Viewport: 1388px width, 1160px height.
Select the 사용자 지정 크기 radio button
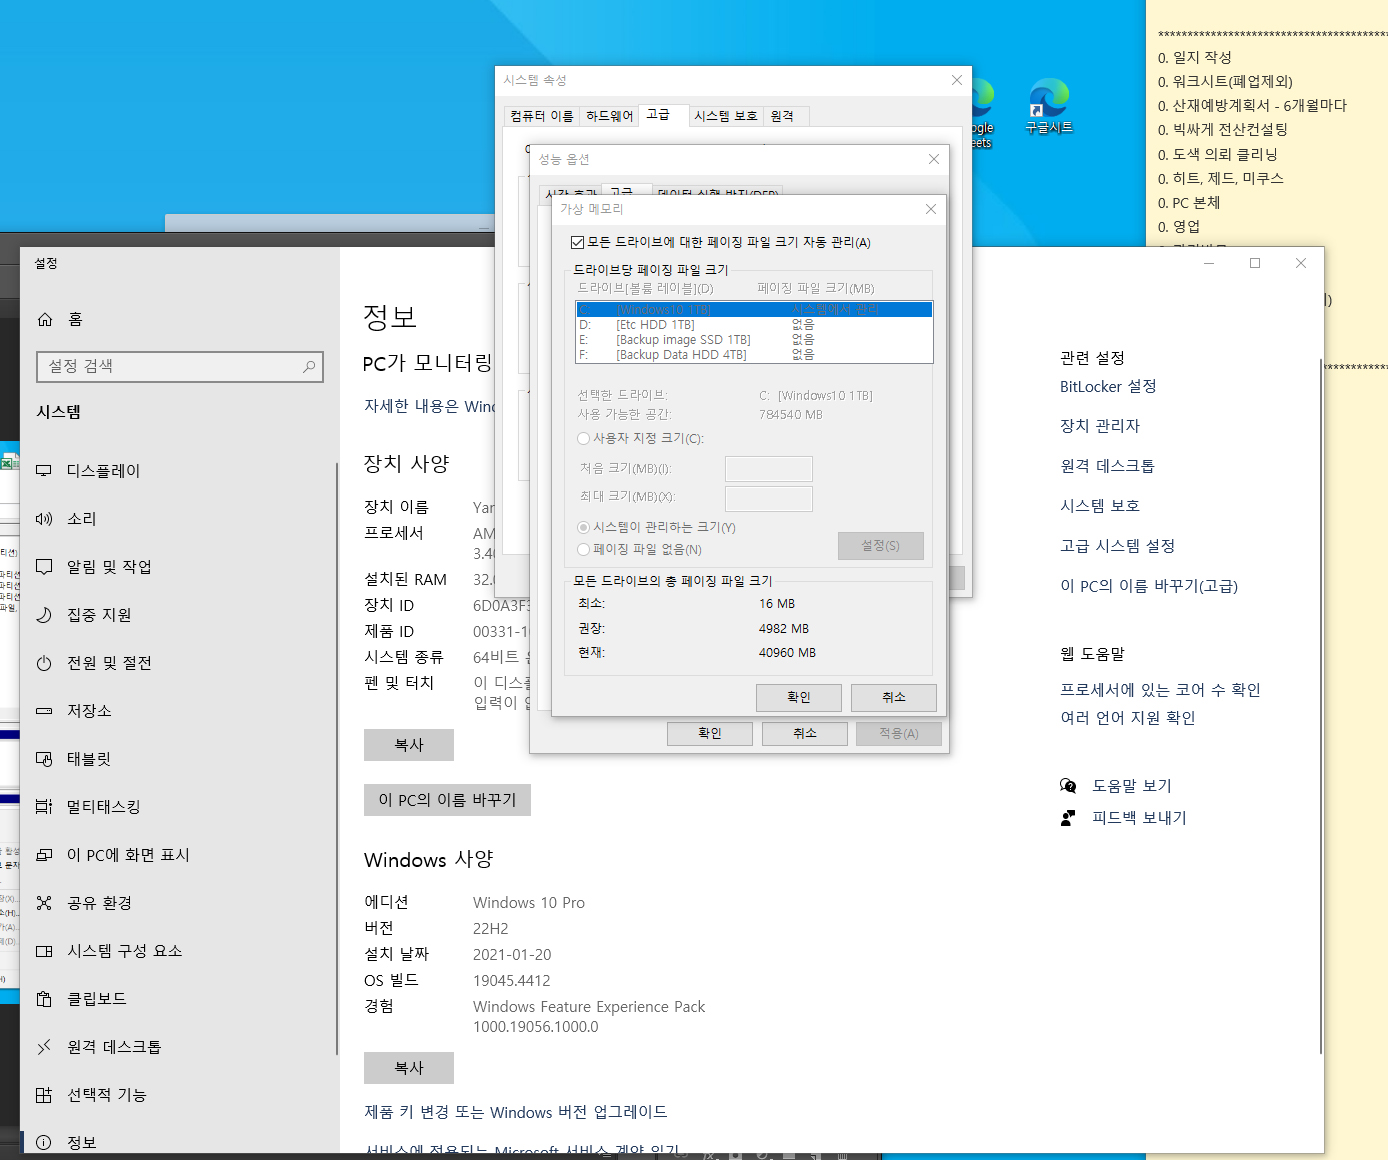click(583, 438)
